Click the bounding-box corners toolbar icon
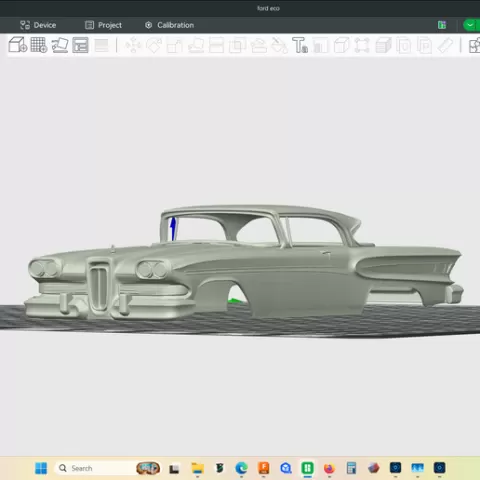This screenshot has width=480, height=480. pyautogui.click(x=362, y=45)
